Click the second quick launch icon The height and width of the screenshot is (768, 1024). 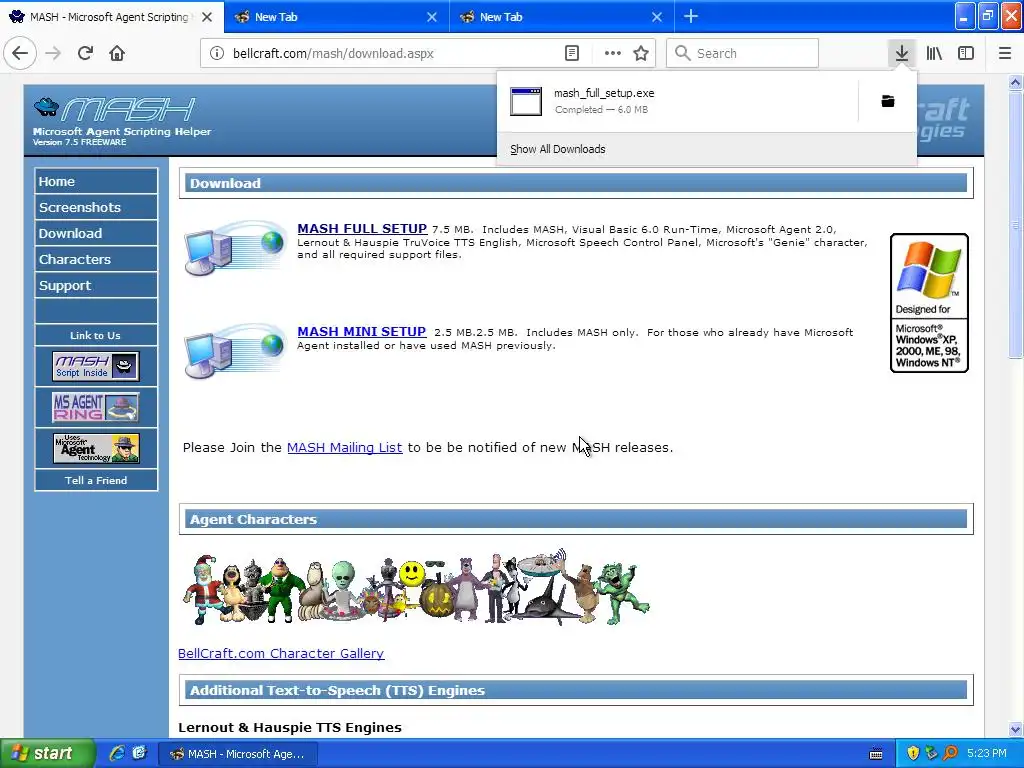[x=139, y=753]
